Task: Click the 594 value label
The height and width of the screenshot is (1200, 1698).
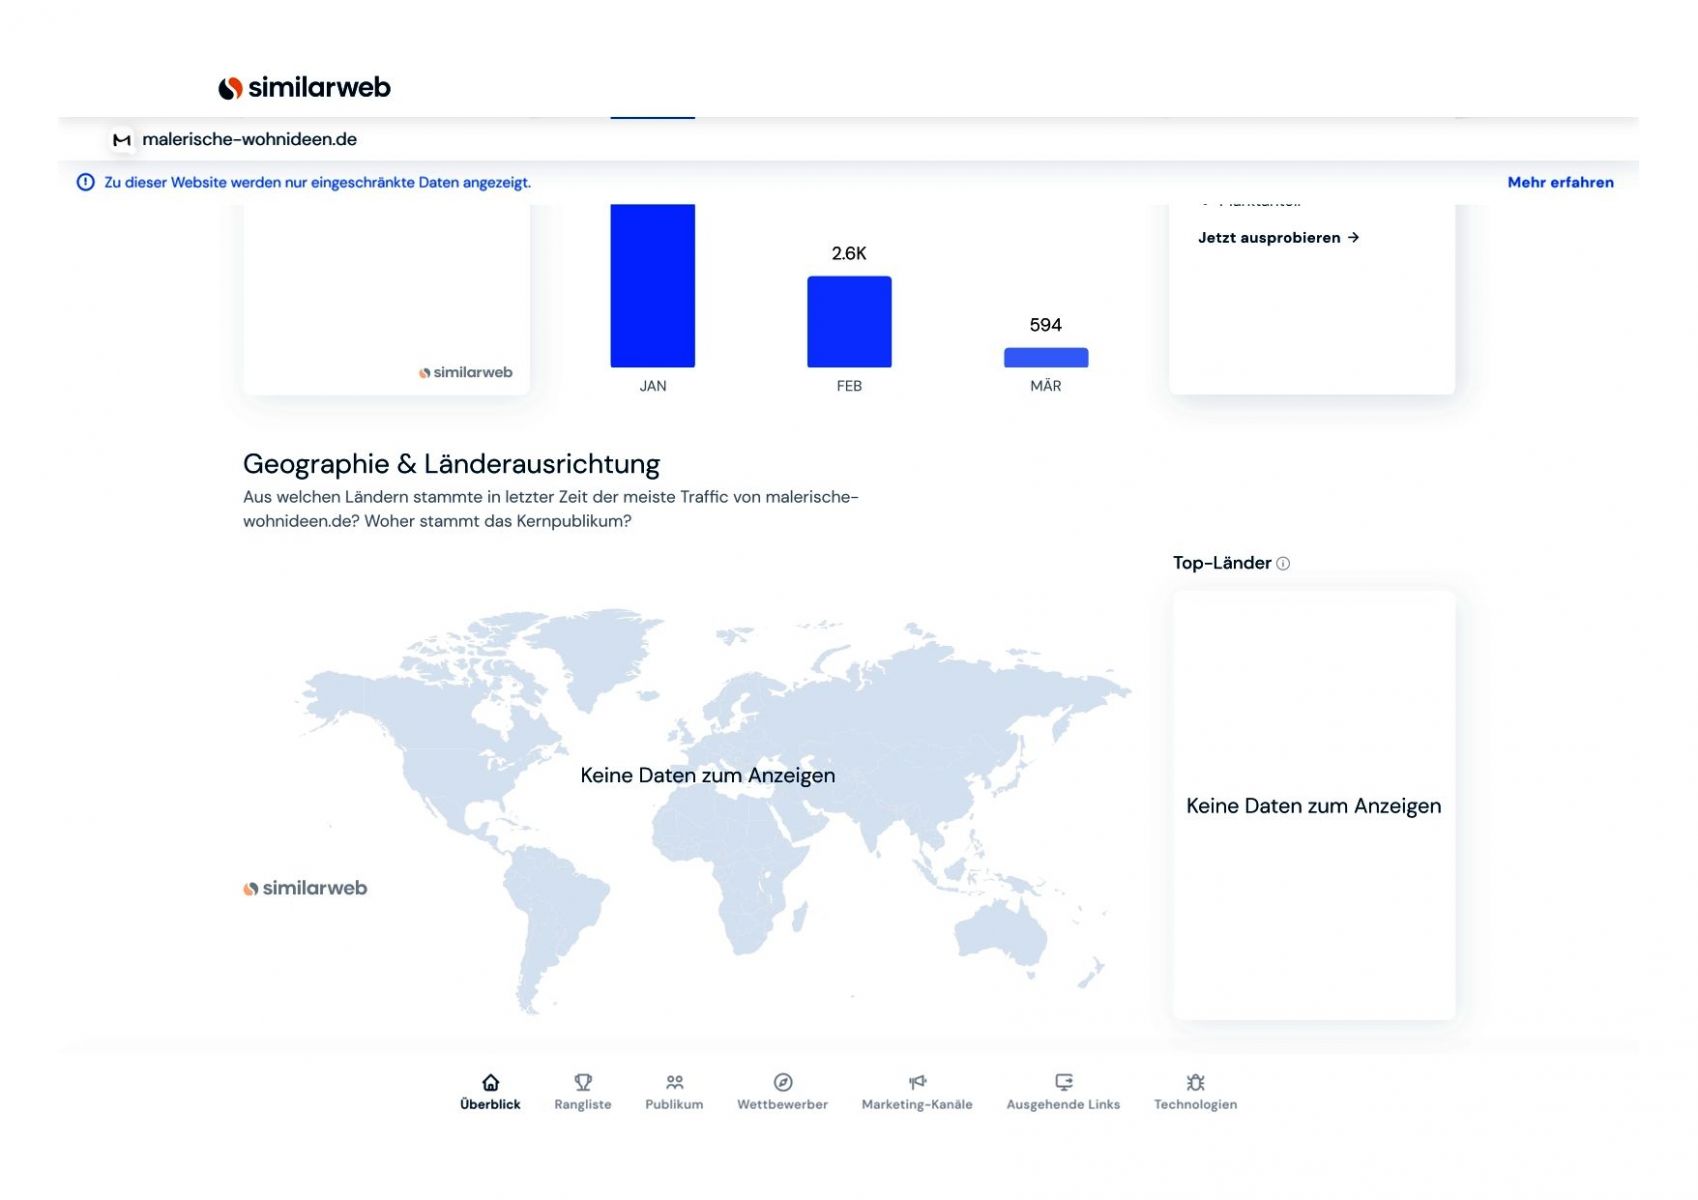Action: [1046, 326]
